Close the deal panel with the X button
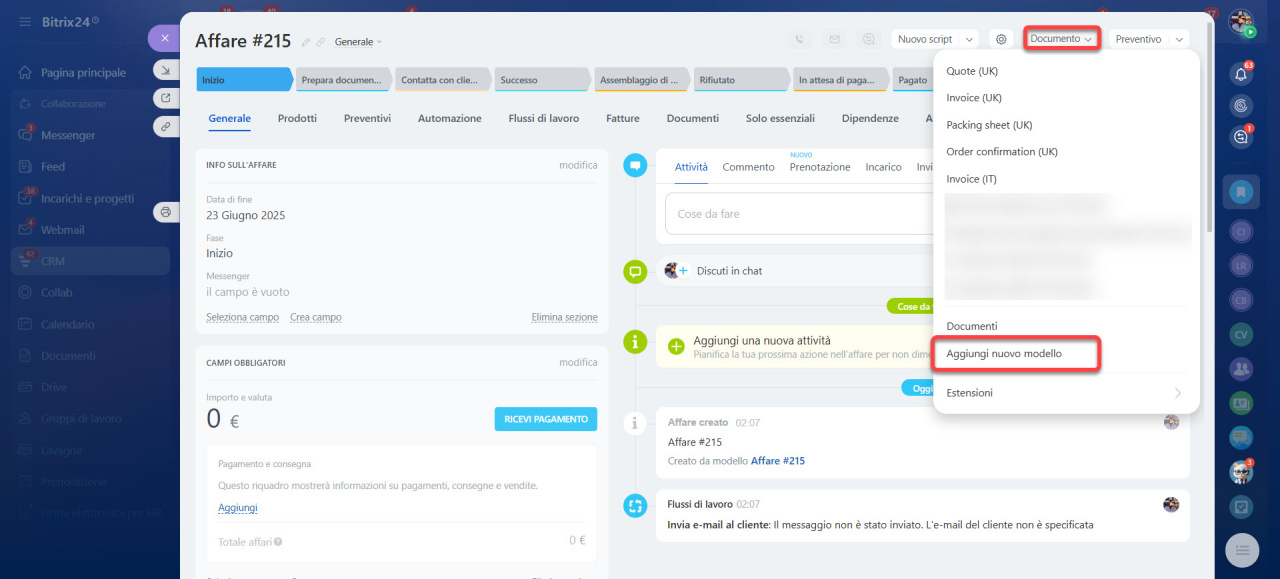Image resolution: width=1280 pixels, height=579 pixels. tap(164, 38)
